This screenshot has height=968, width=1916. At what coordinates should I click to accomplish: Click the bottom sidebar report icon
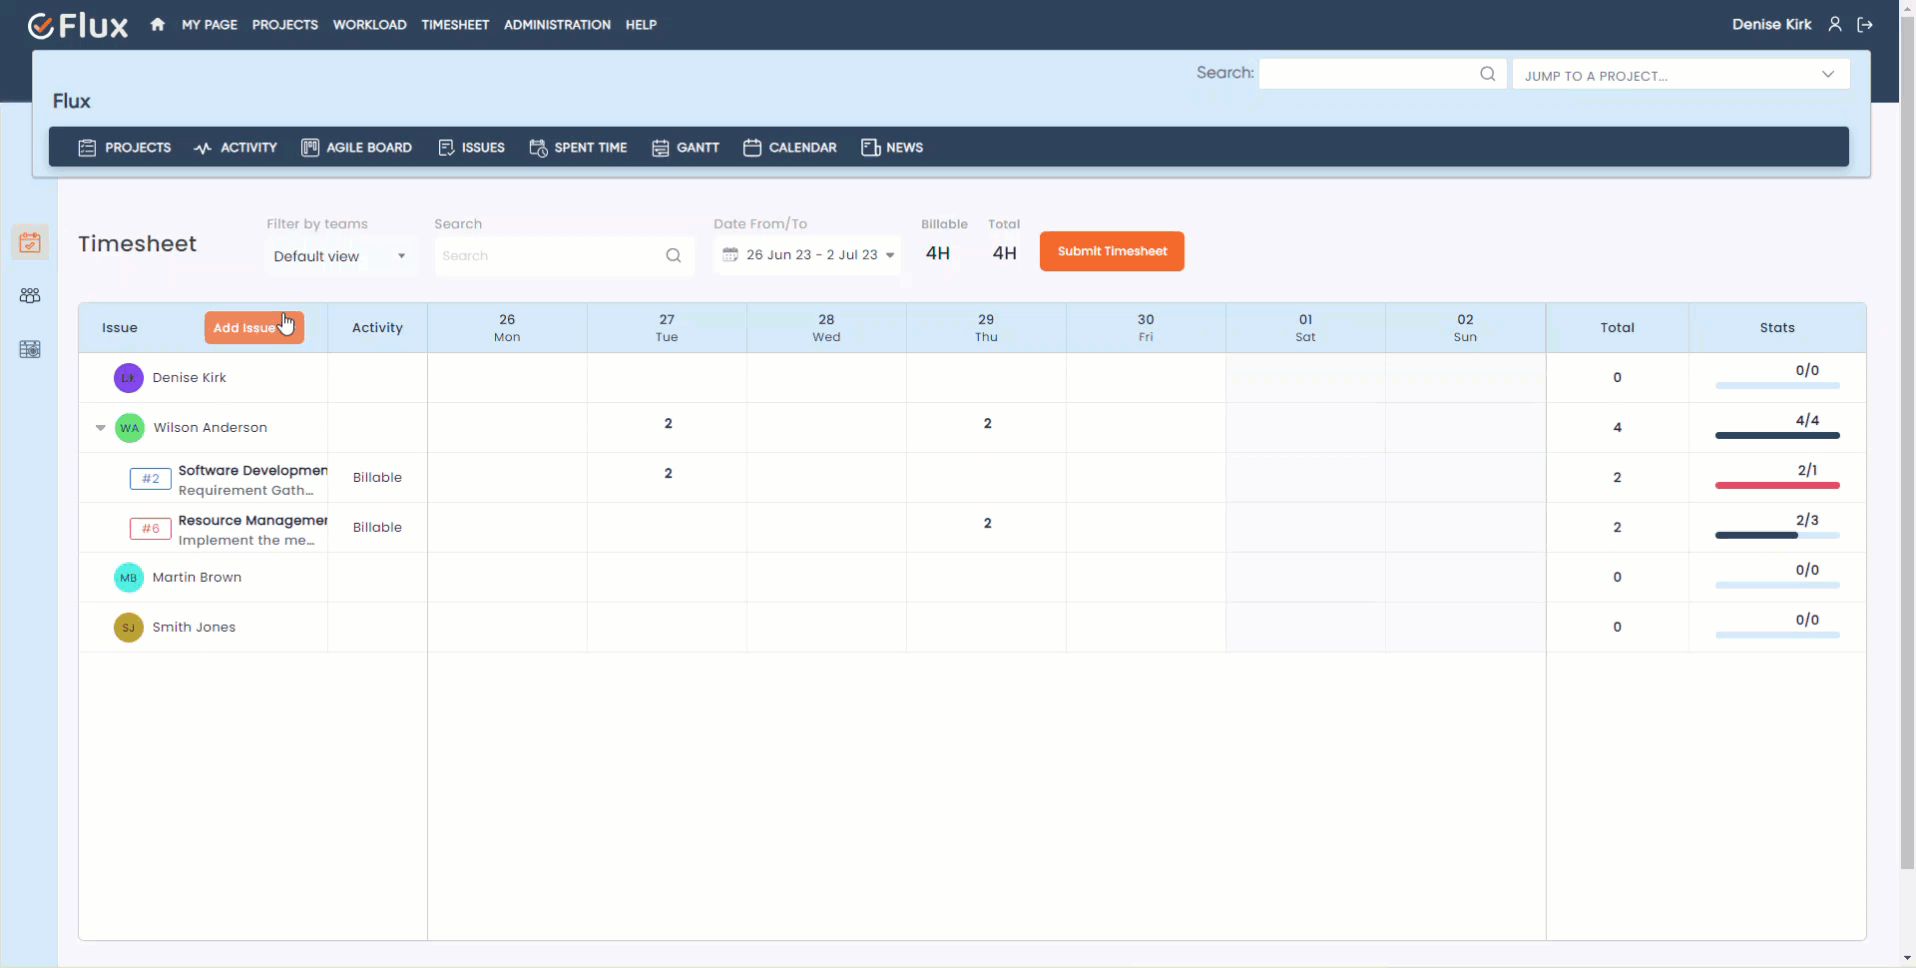point(30,349)
